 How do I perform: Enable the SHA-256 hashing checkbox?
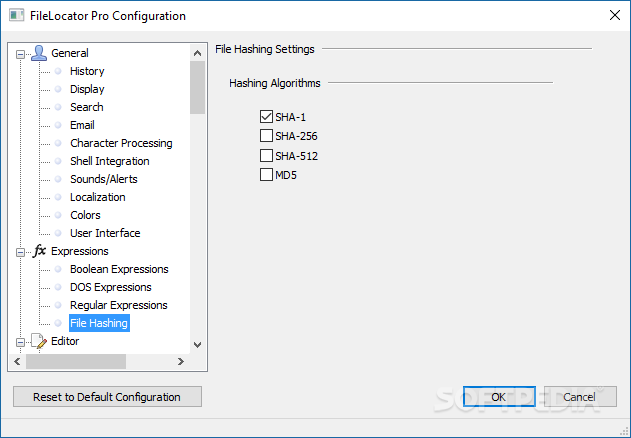(266, 136)
